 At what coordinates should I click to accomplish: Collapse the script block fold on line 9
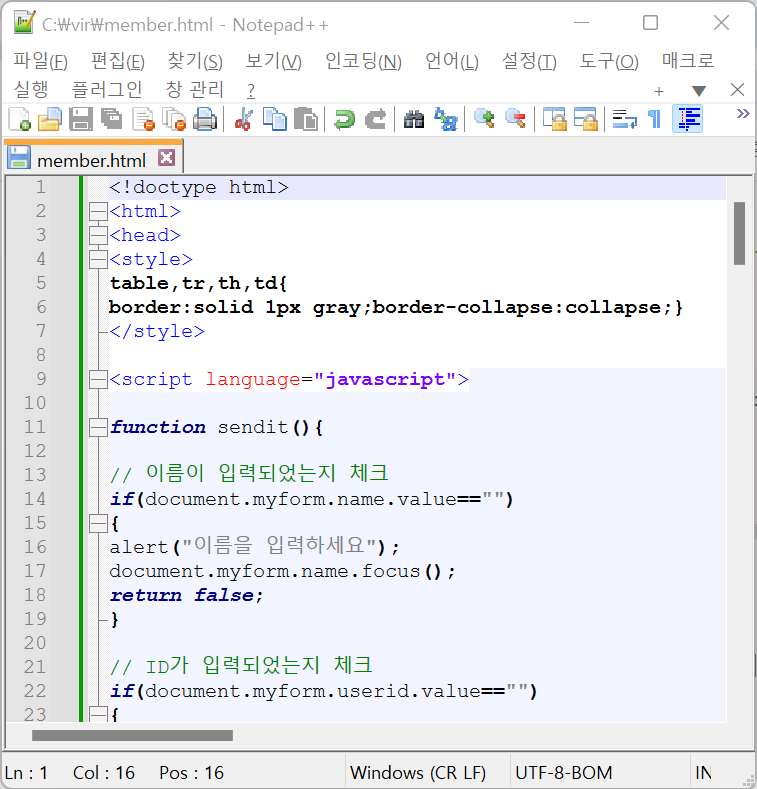pyautogui.click(x=98, y=379)
